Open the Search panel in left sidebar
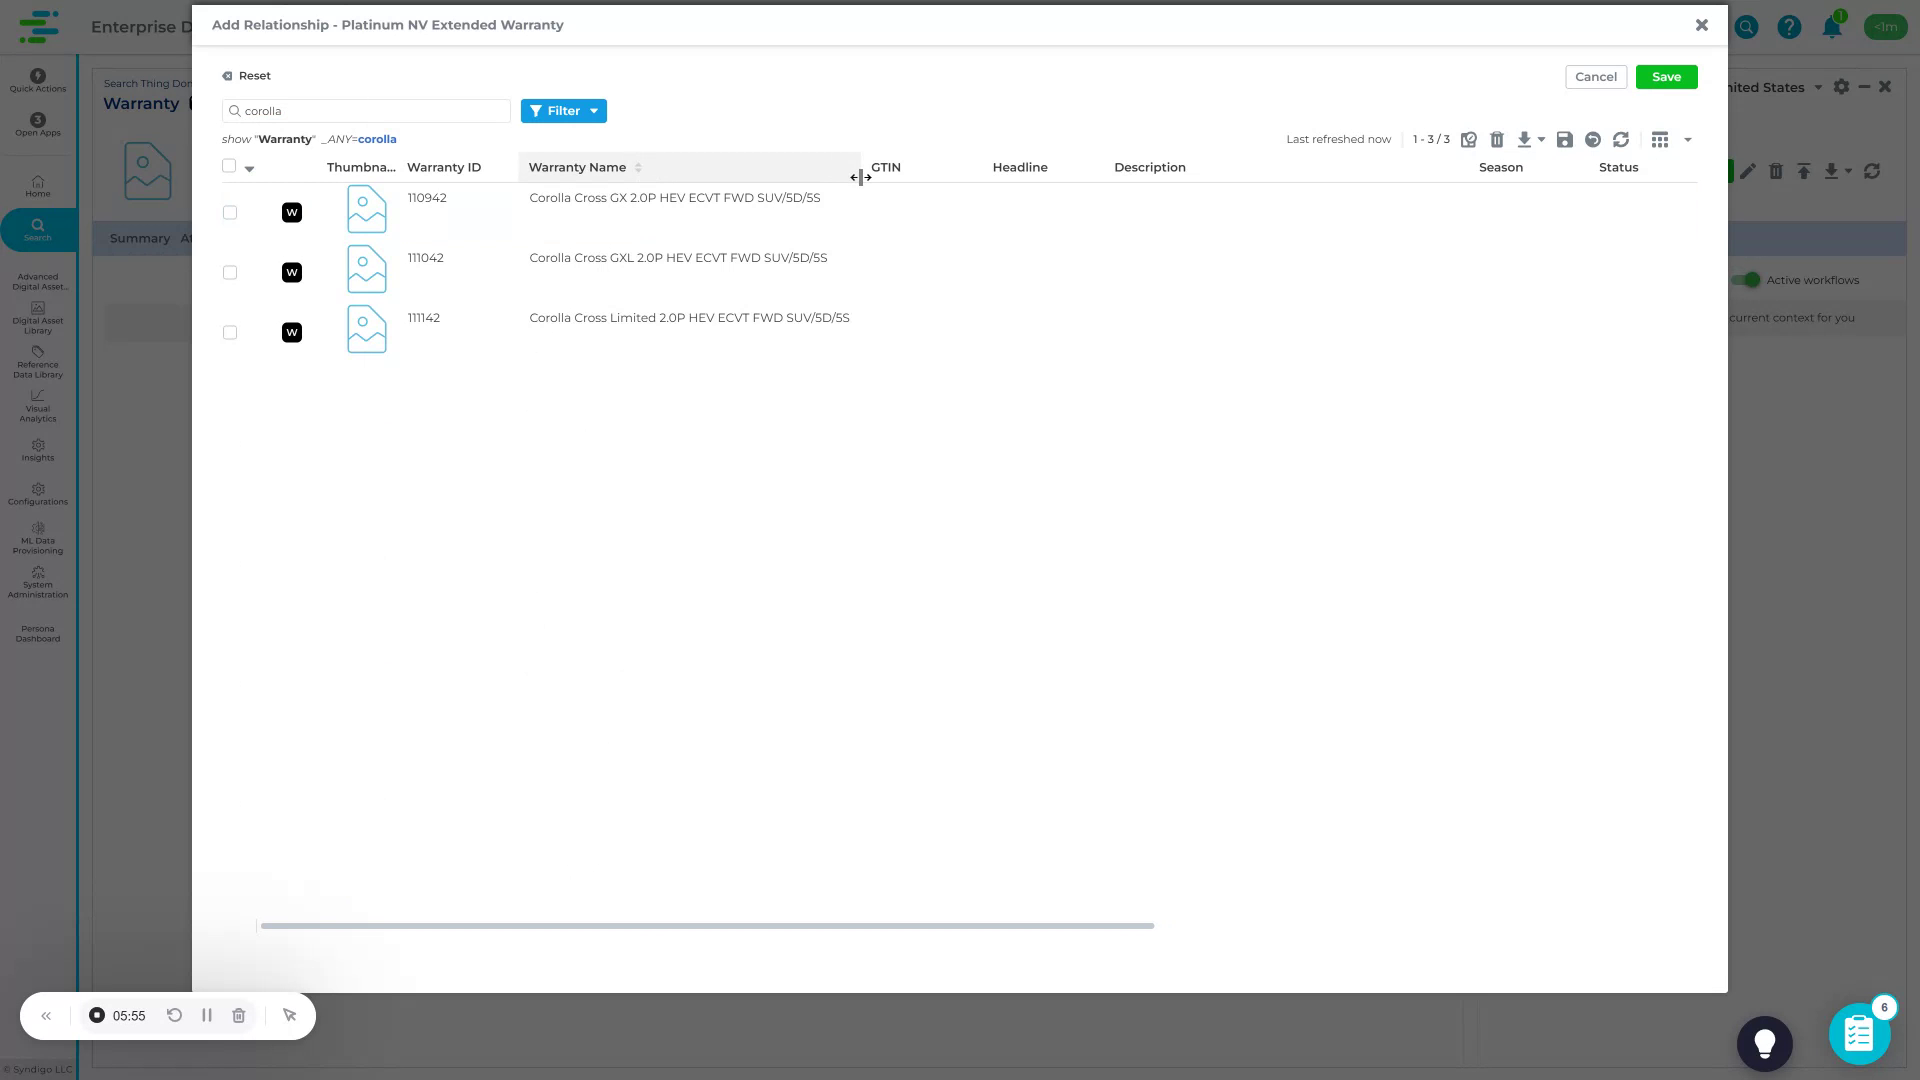The height and width of the screenshot is (1080, 1920). click(x=37, y=230)
